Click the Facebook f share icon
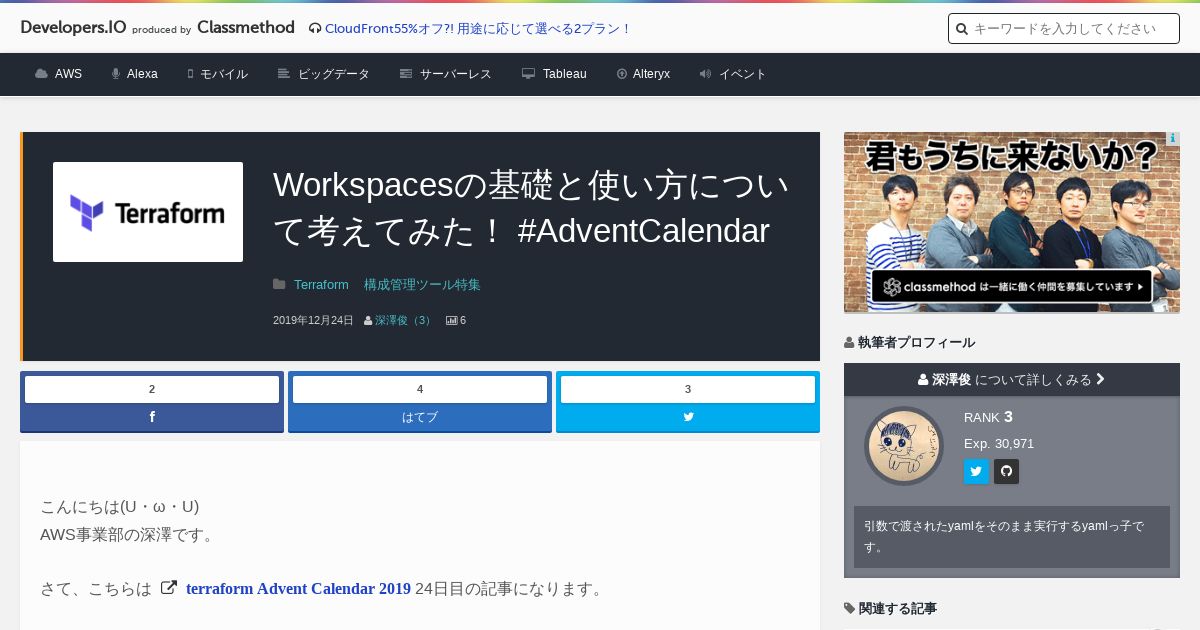Image resolution: width=1200 pixels, height=630 pixels. point(152,417)
